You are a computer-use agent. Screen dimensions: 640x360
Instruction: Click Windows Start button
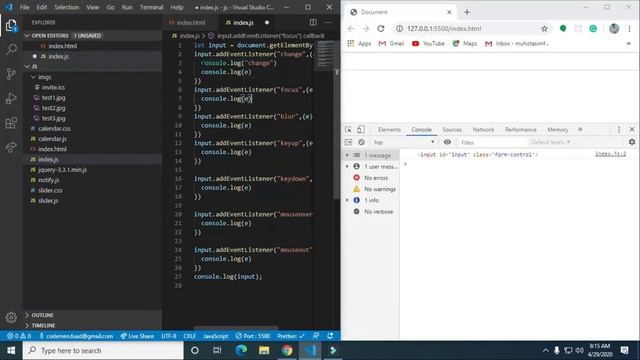coord(11,350)
